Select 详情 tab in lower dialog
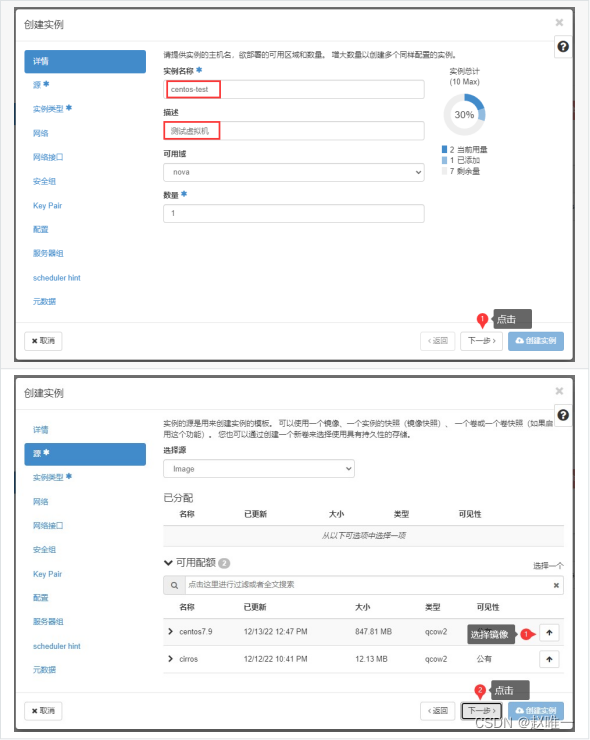Image resolution: width=590 pixels, height=740 pixels. (41, 430)
